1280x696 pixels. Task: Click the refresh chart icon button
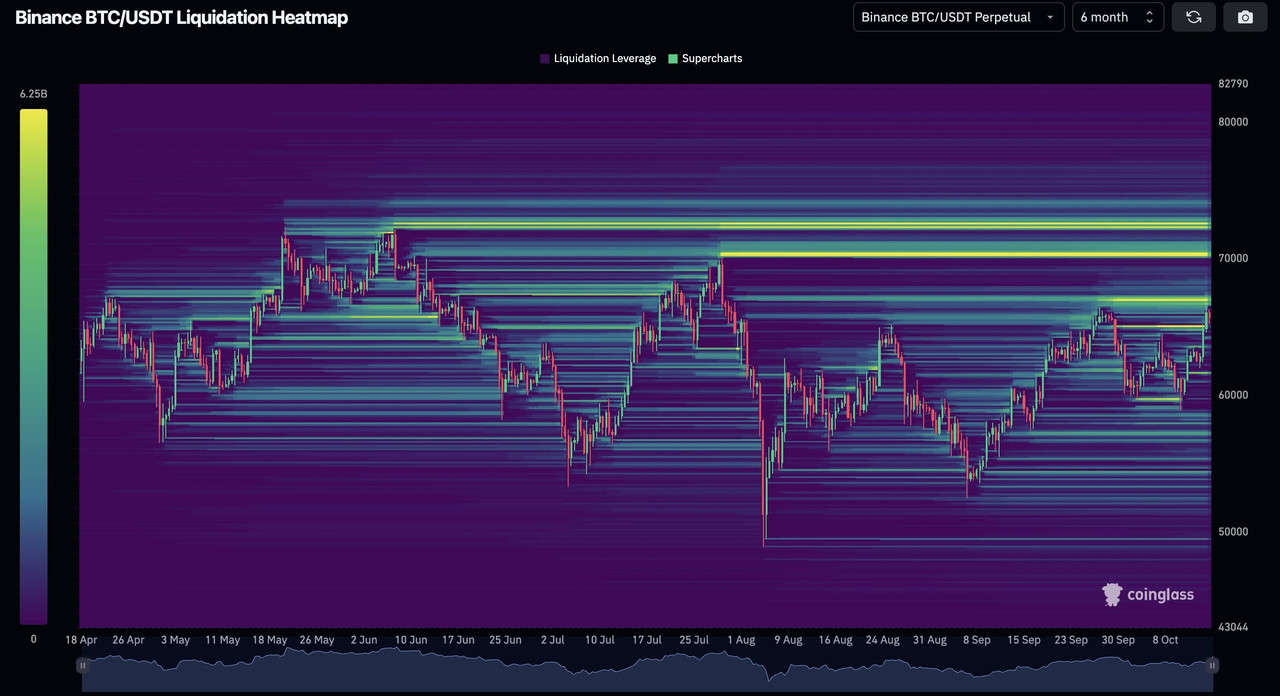pos(1193,17)
